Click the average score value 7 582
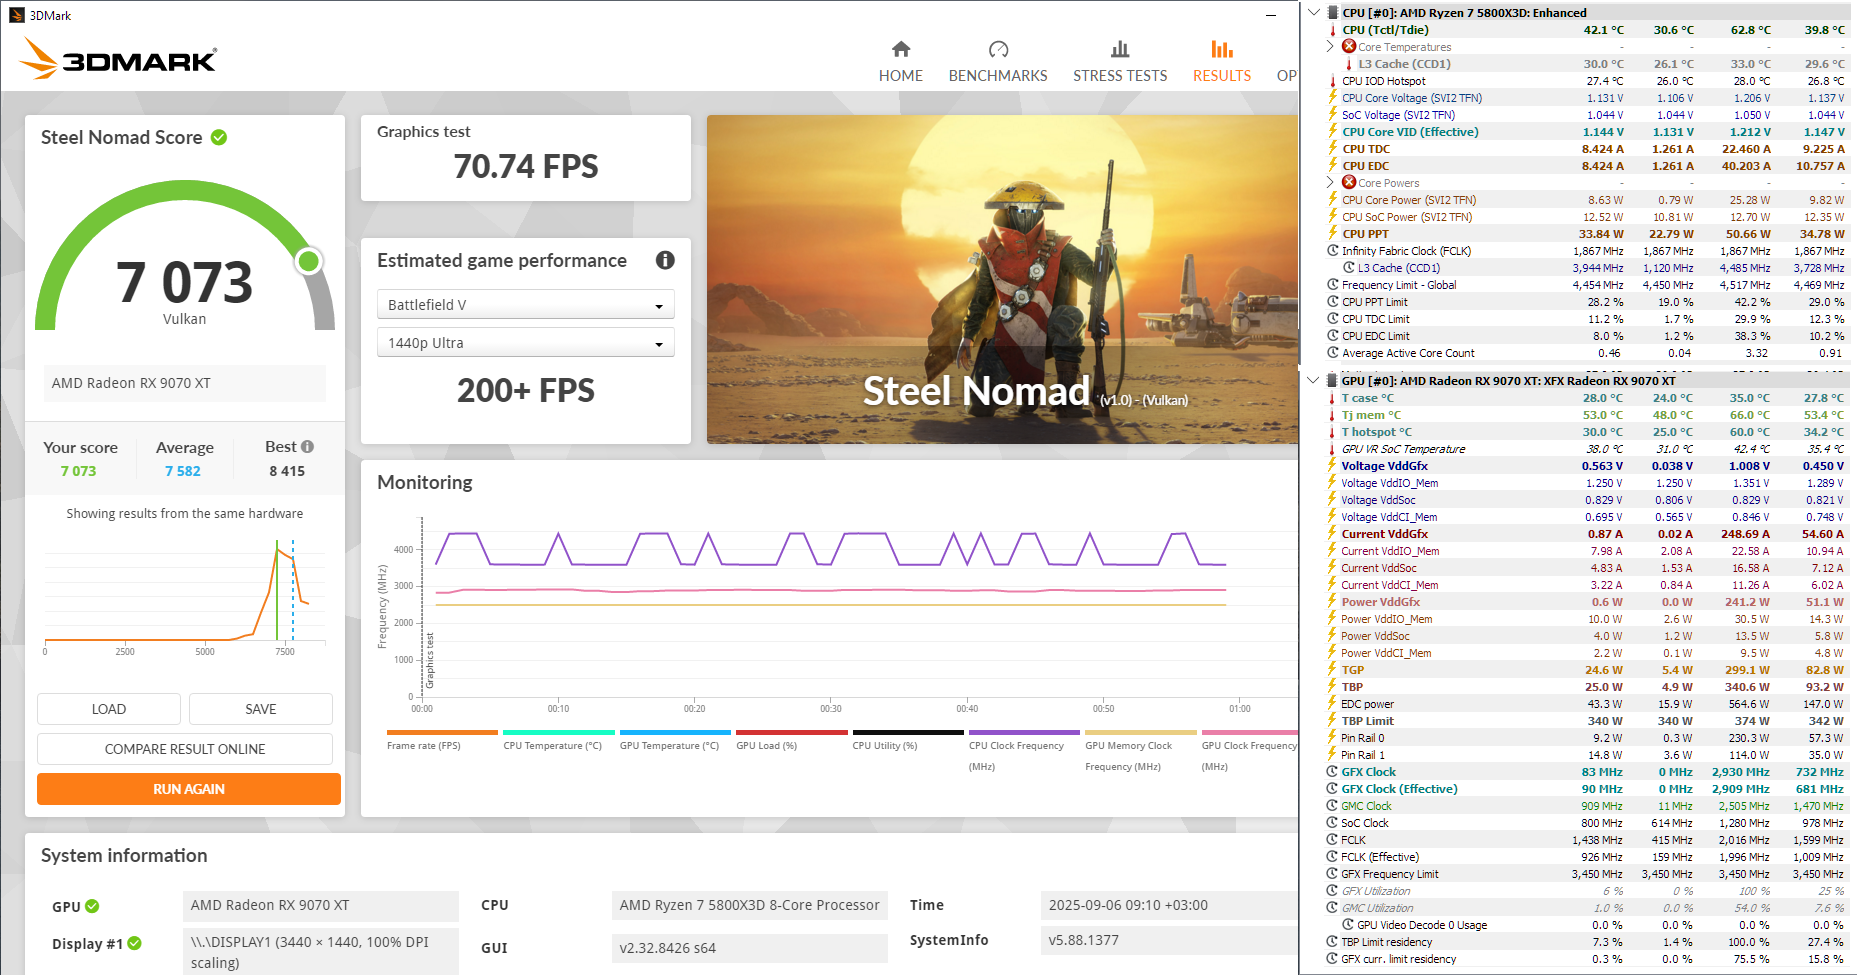 pyautogui.click(x=183, y=471)
